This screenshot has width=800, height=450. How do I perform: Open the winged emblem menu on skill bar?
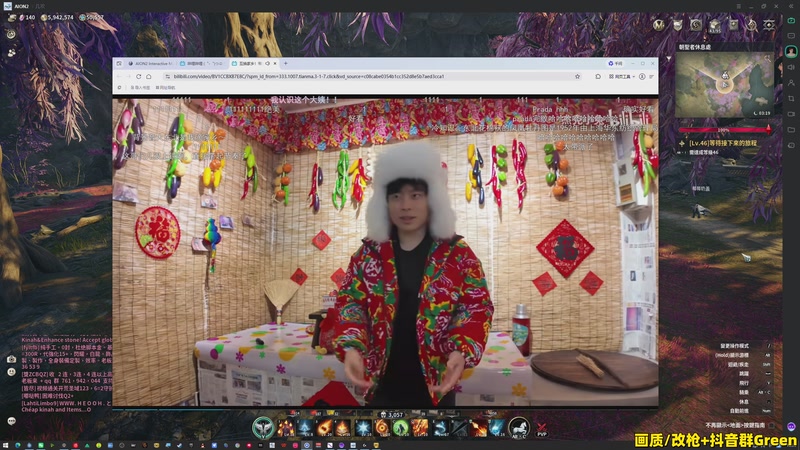coord(263,428)
